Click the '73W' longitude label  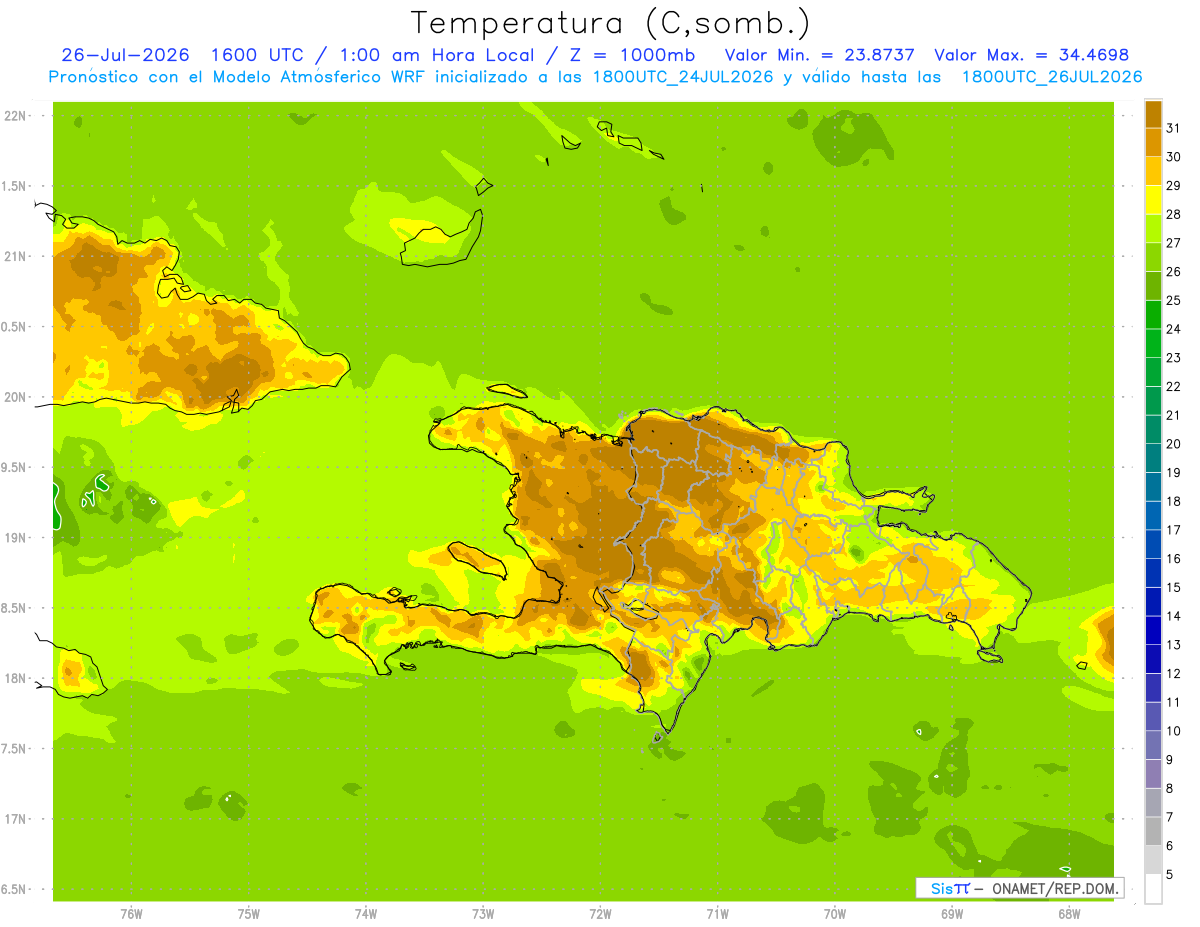coord(483,914)
